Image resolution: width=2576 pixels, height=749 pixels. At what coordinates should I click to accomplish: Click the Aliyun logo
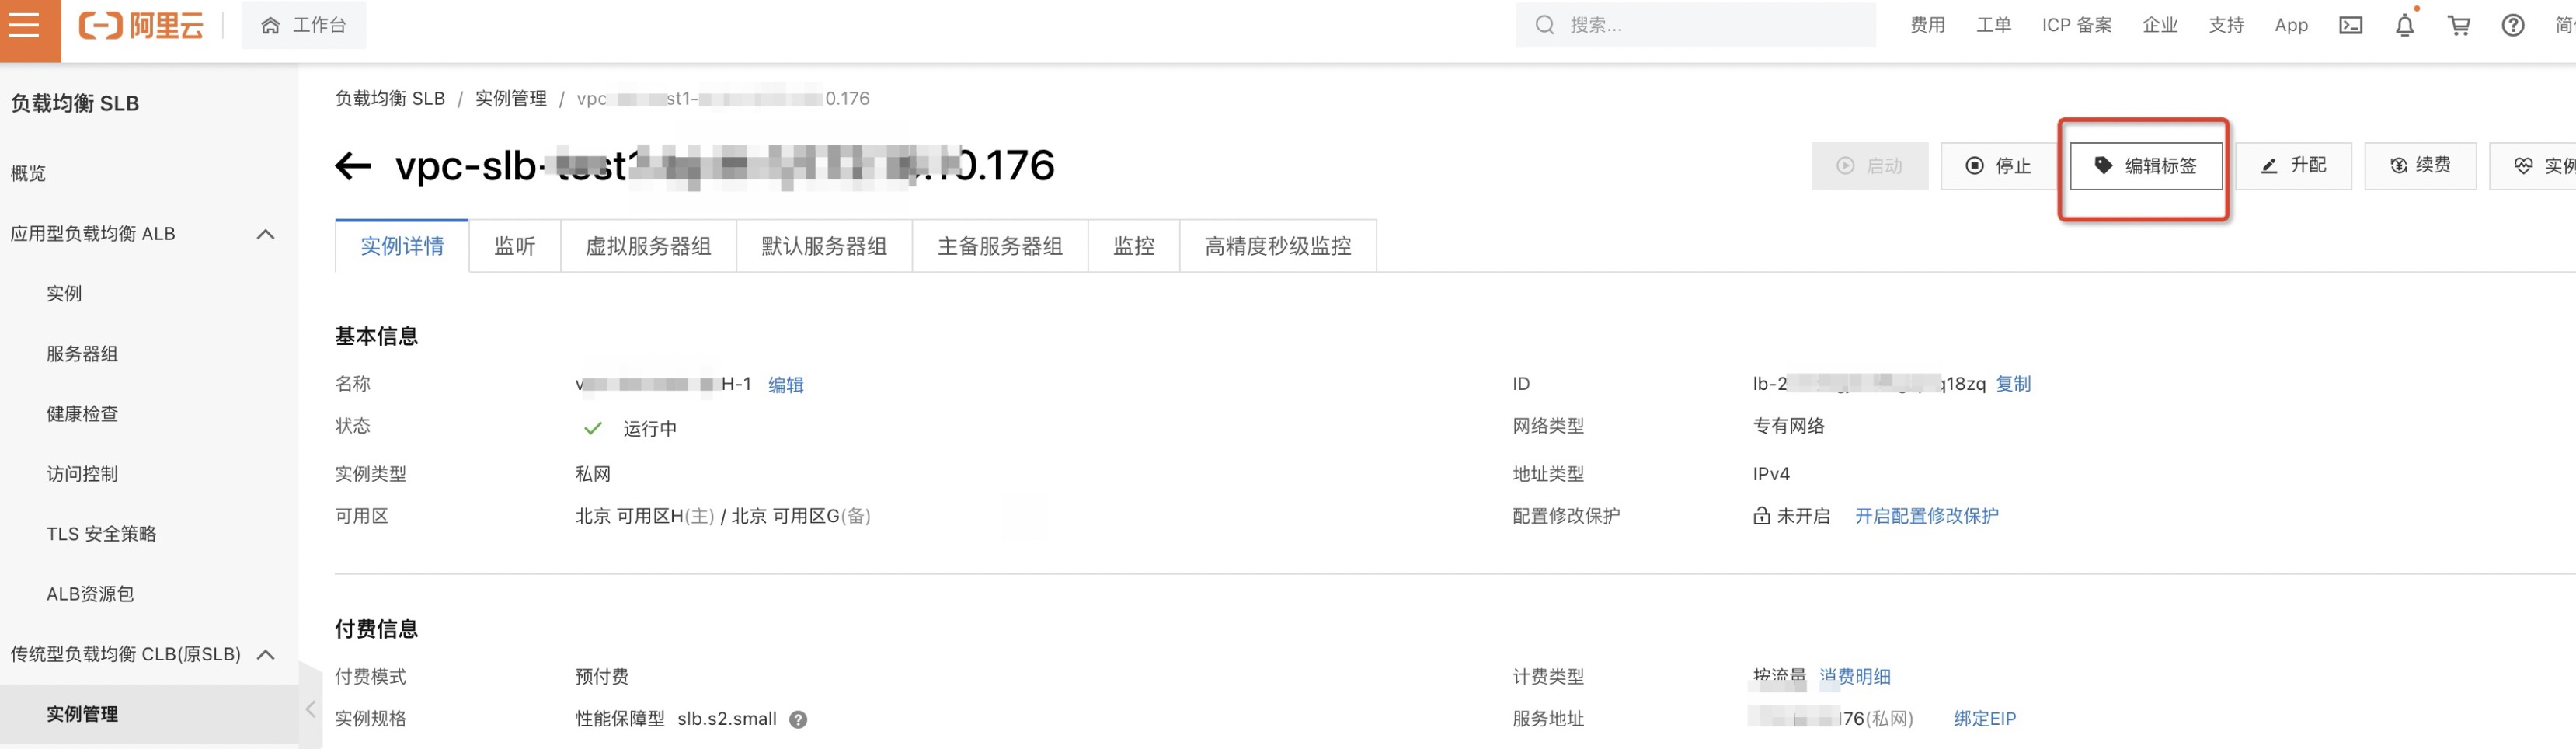[141, 25]
